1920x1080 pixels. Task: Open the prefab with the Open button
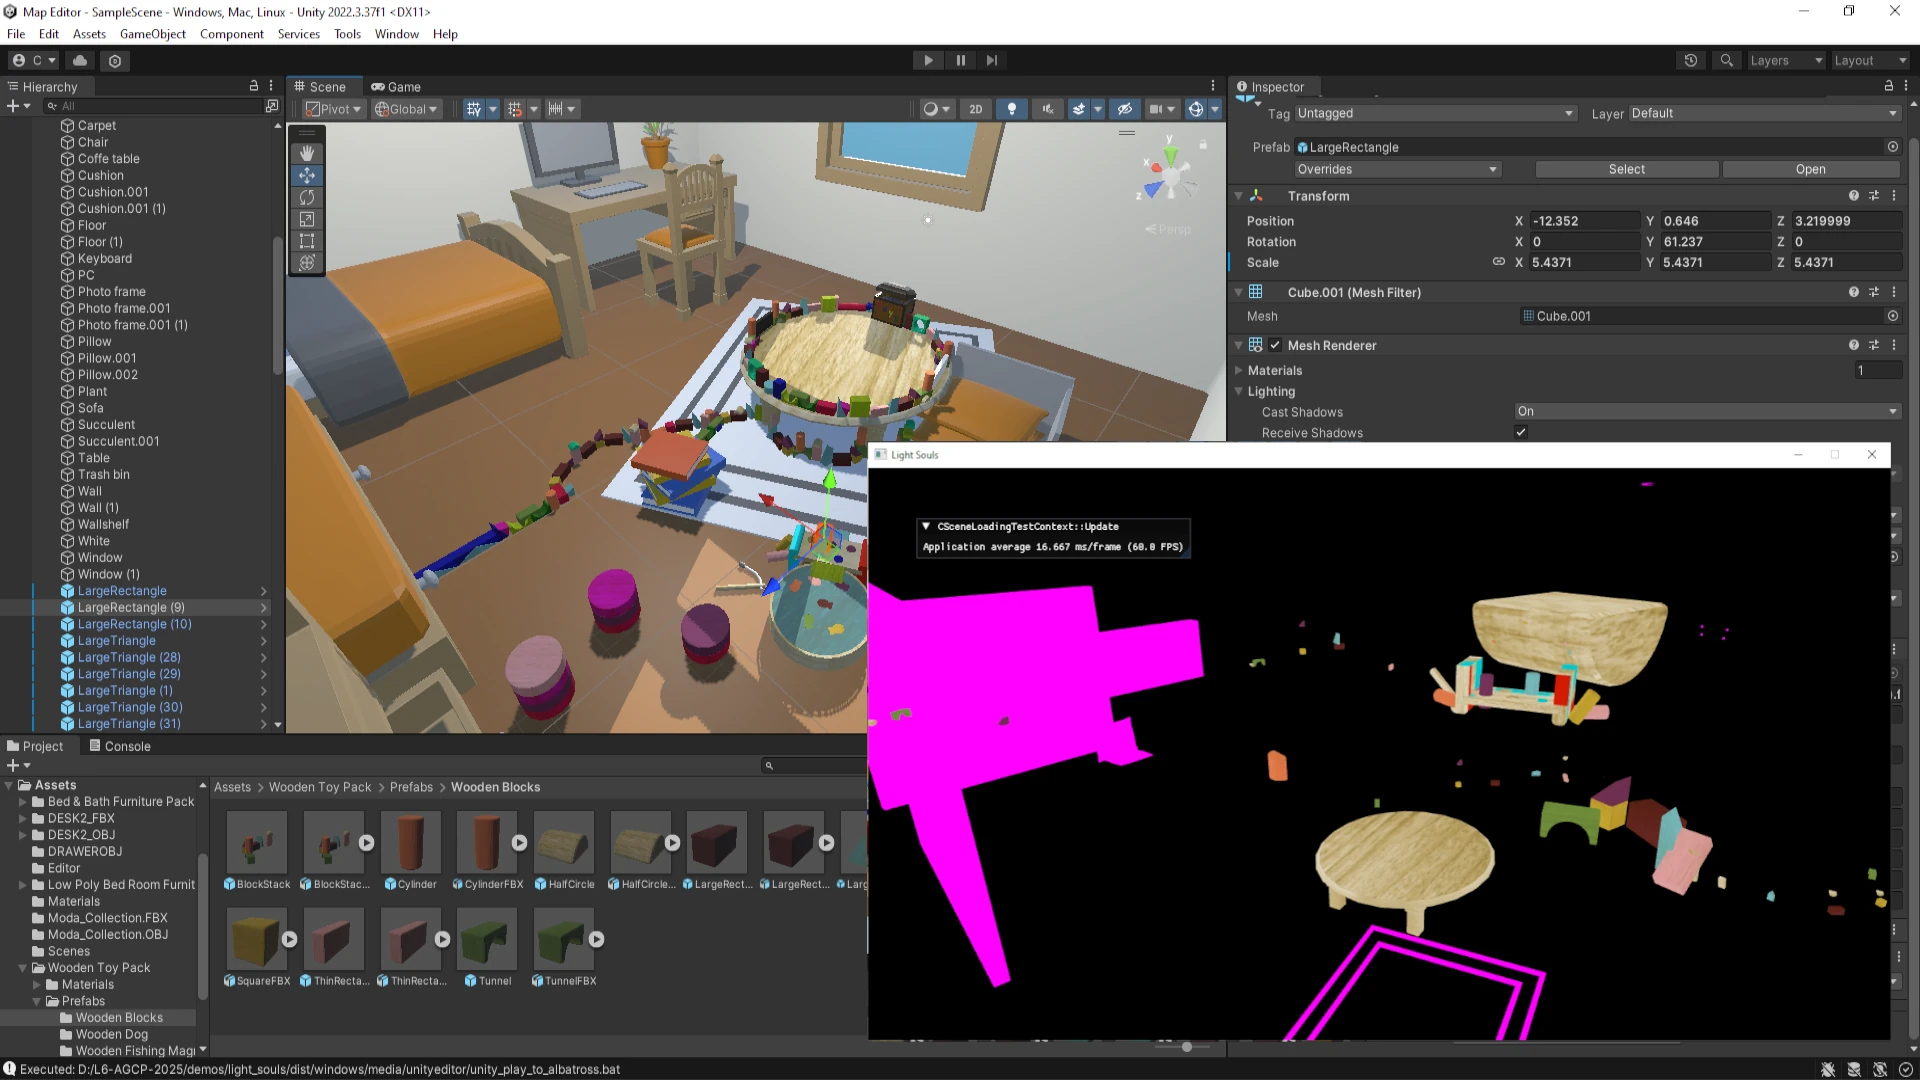1810,169
